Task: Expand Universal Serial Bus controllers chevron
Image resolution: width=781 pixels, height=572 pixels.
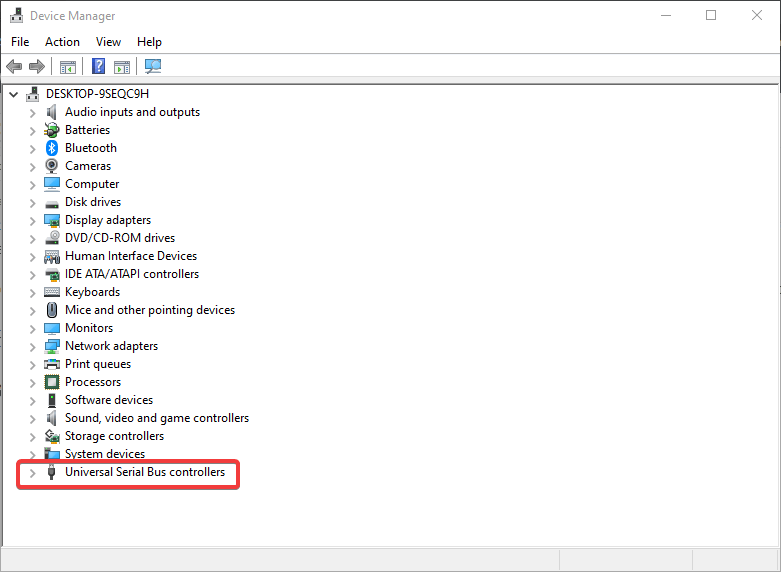Action: click(x=32, y=473)
